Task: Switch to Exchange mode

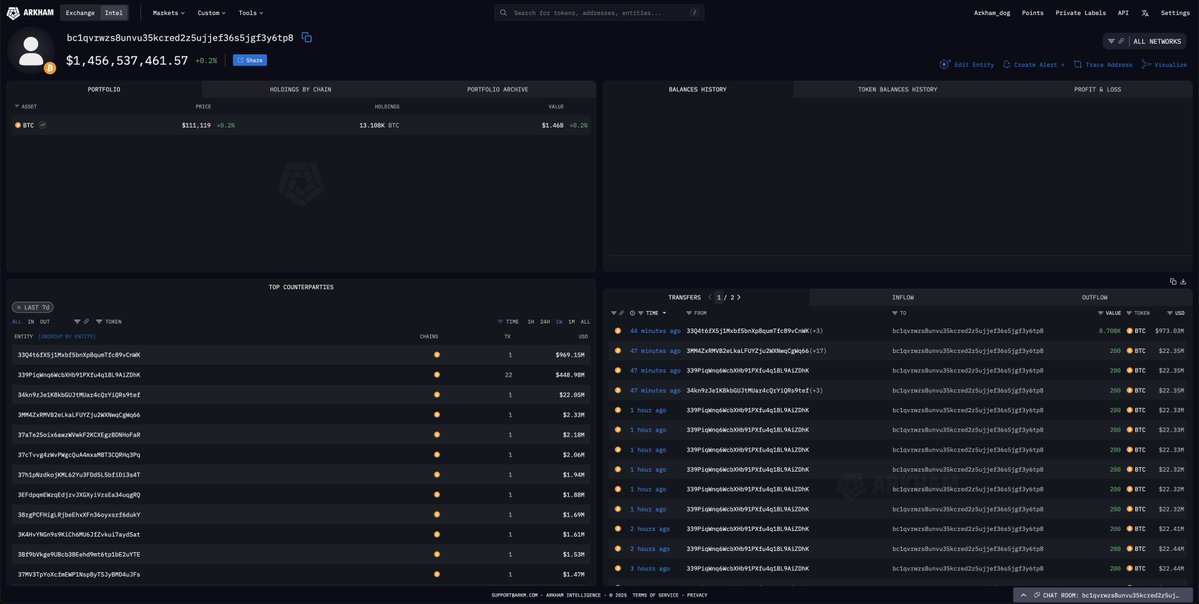Action: (80, 13)
